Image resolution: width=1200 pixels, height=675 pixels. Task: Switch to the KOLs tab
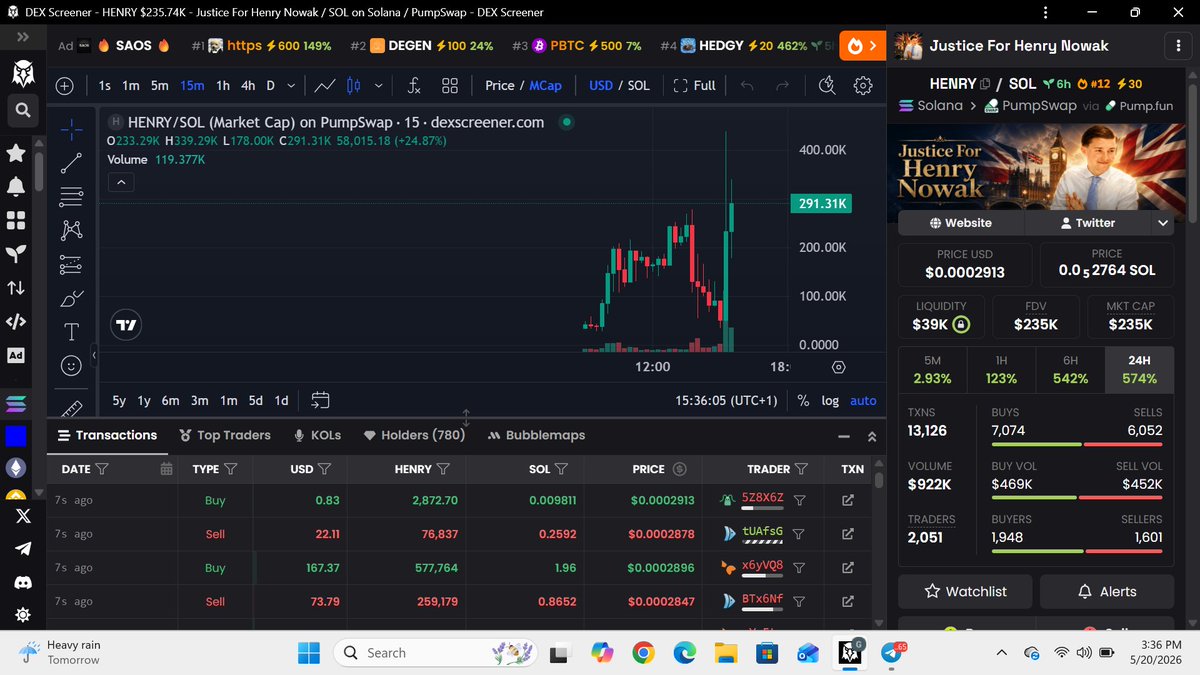(x=318, y=435)
